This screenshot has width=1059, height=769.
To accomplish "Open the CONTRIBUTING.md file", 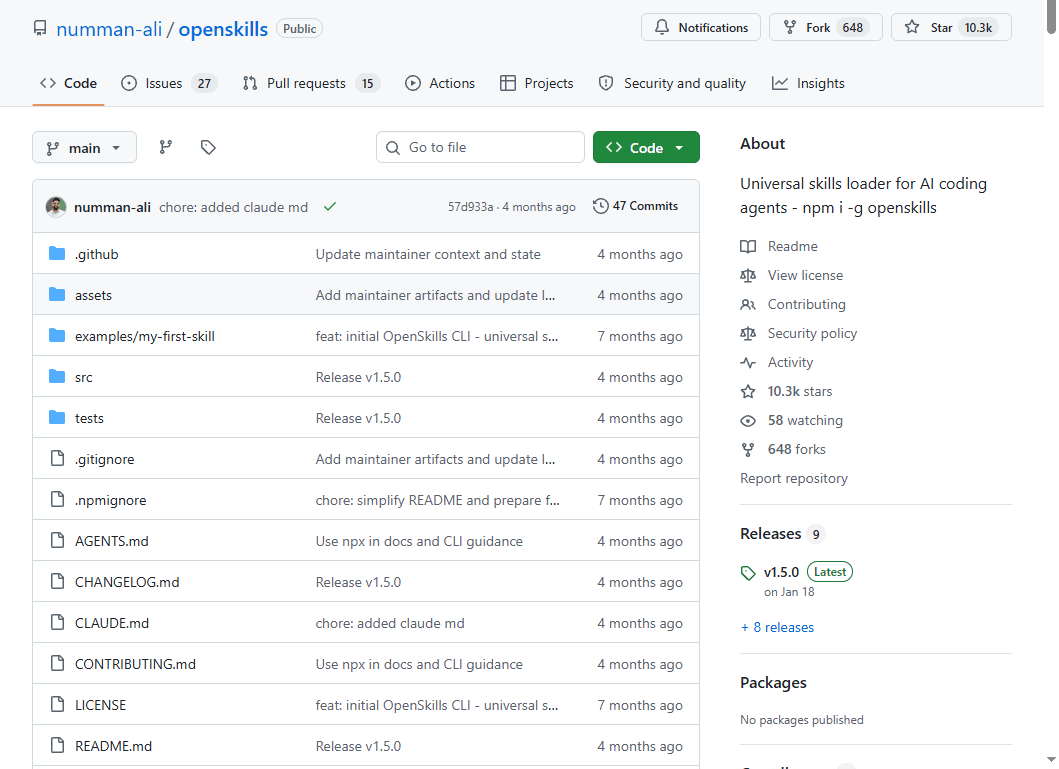I will coord(135,664).
